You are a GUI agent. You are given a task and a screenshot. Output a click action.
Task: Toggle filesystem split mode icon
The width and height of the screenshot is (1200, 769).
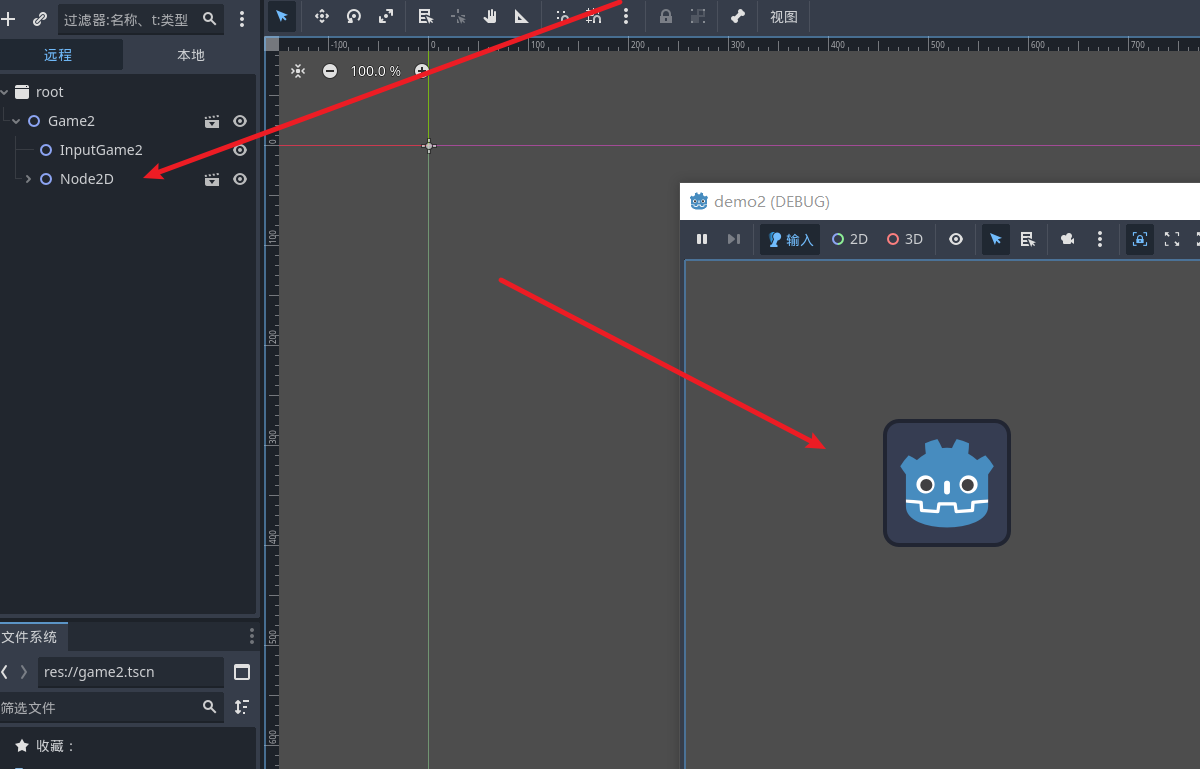[x=242, y=672]
